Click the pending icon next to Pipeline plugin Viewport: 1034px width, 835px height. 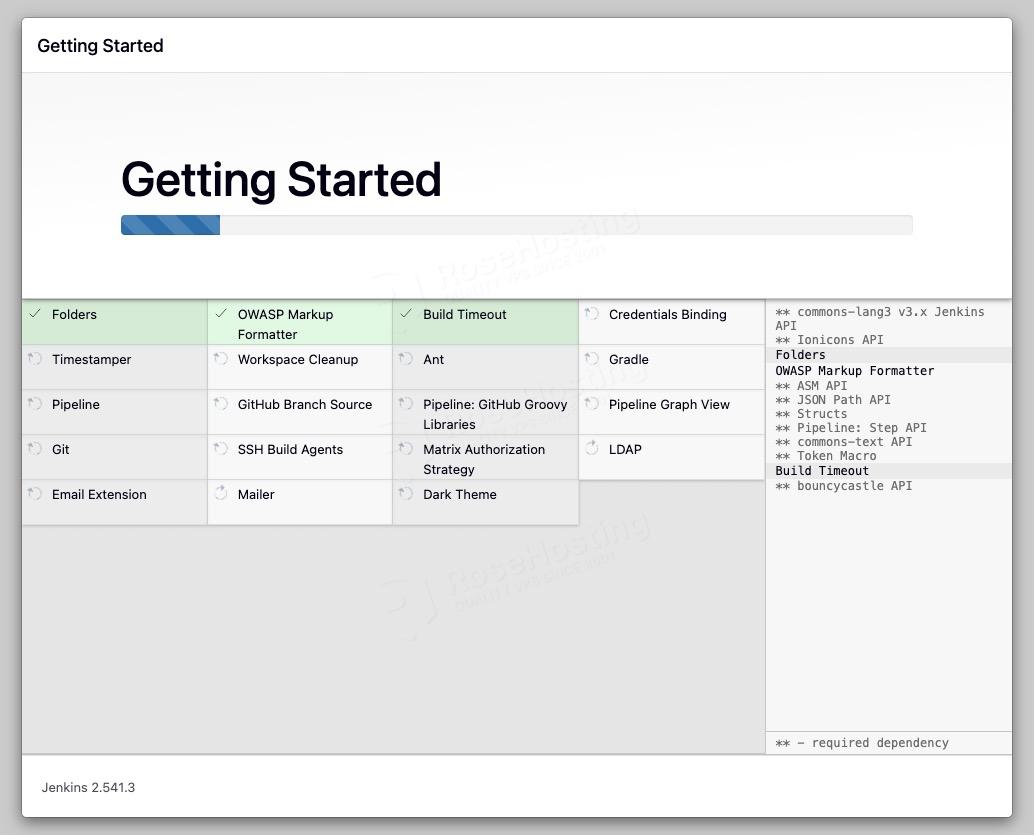[x=35, y=404]
